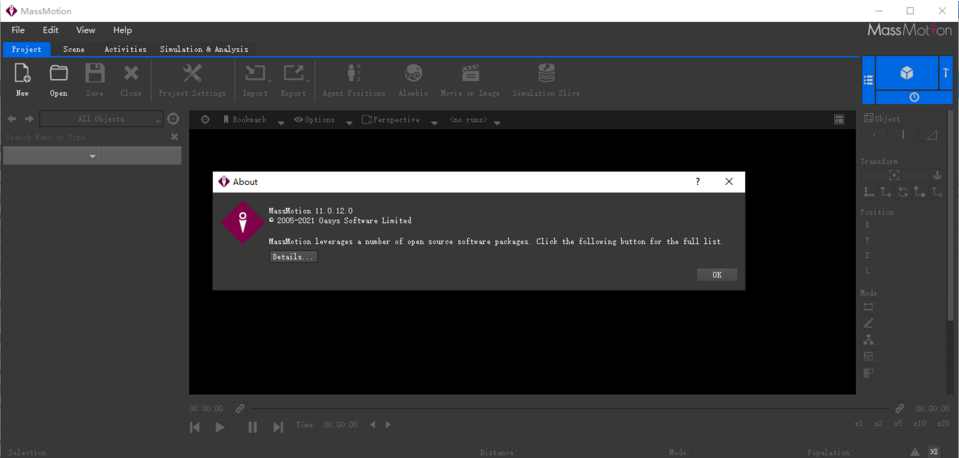This screenshot has height=458, width=959.
Task: Expand the Options dropdown in viewport
Action: [x=349, y=123]
